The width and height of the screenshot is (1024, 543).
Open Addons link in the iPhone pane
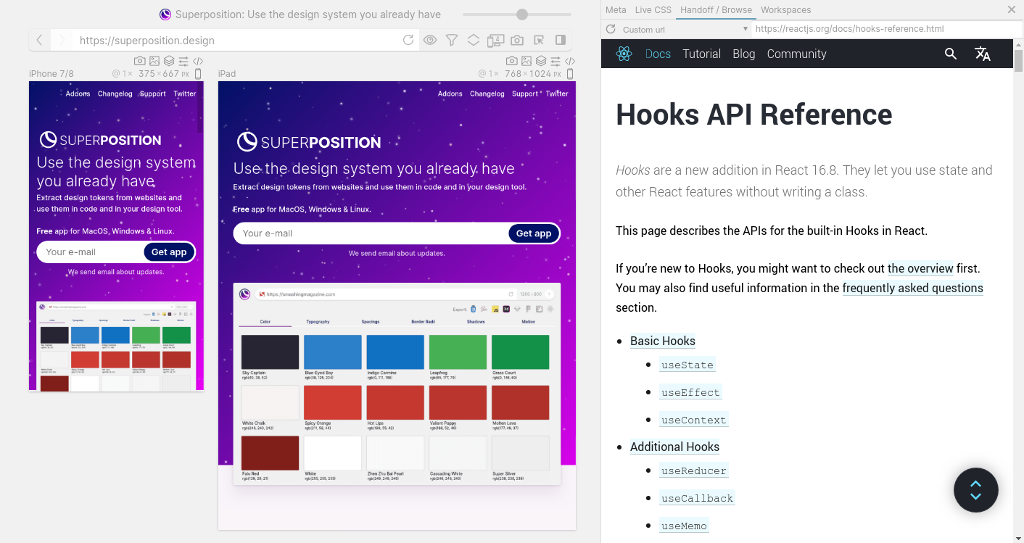click(78, 93)
